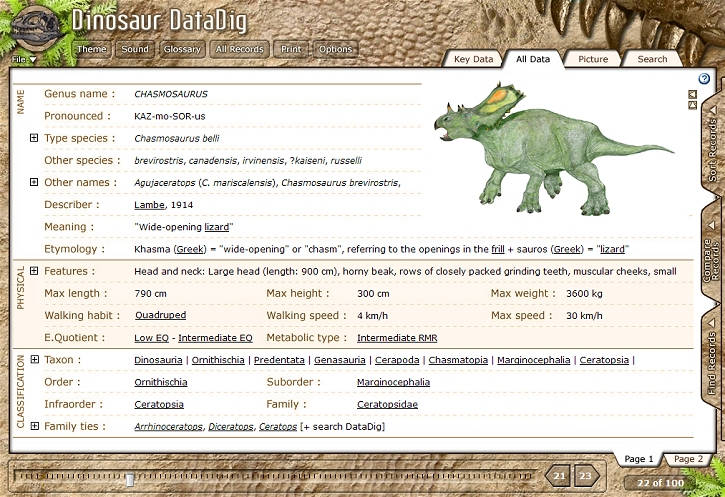Image resolution: width=725 pixels, height=497 pixels.
Task: Open the Search tab
Action: click(652, 59)
